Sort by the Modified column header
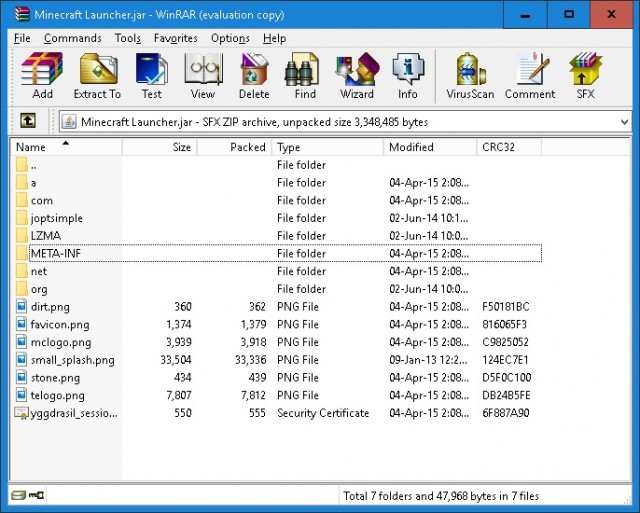The image size is (640, 513). 430,147
